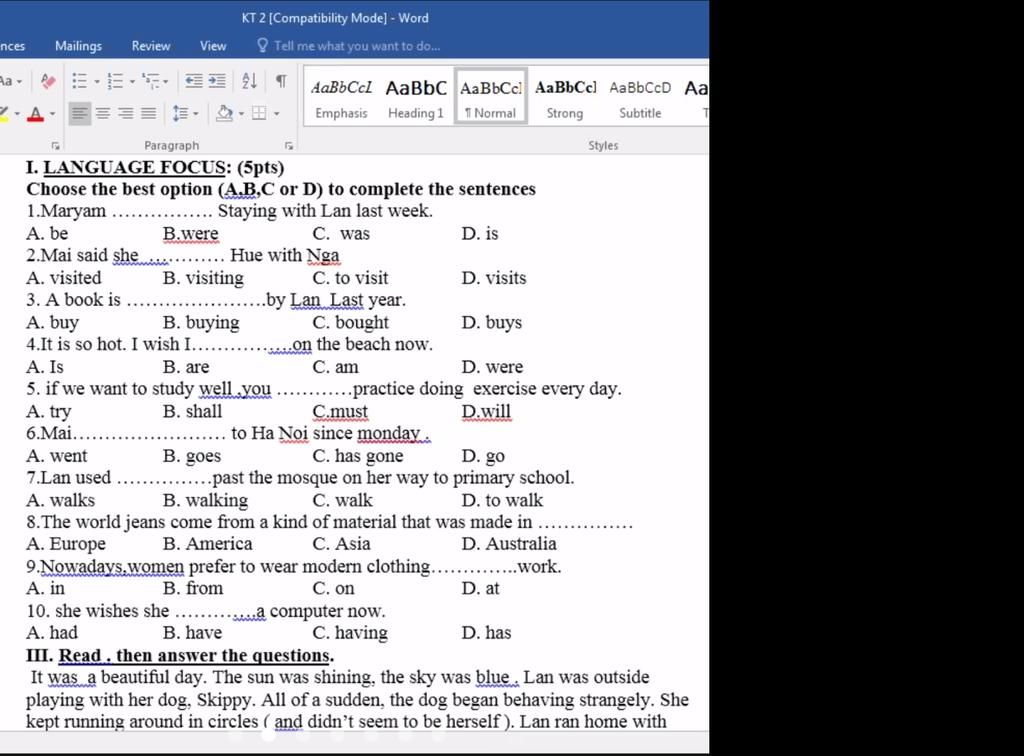The image size is (1024, 756).
Task: Click the underlined 'C.must' option
Action: point(340,411)
